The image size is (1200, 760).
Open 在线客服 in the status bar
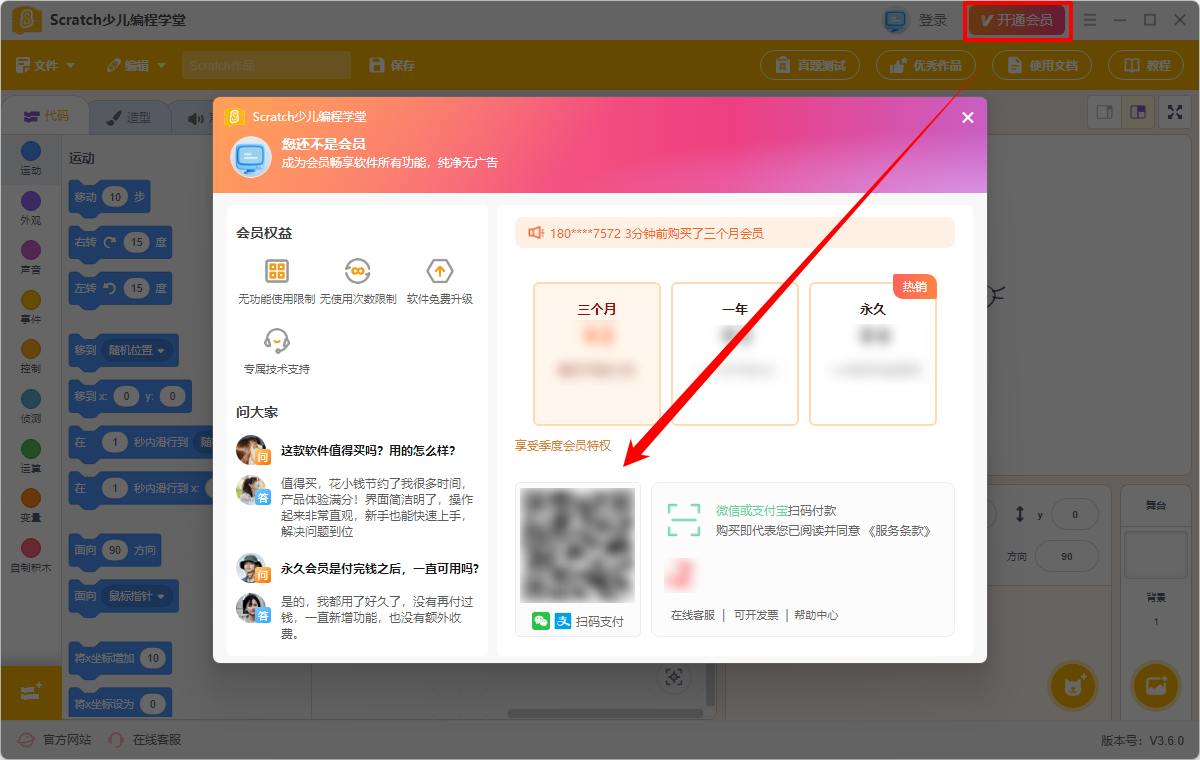pos(144,740)
